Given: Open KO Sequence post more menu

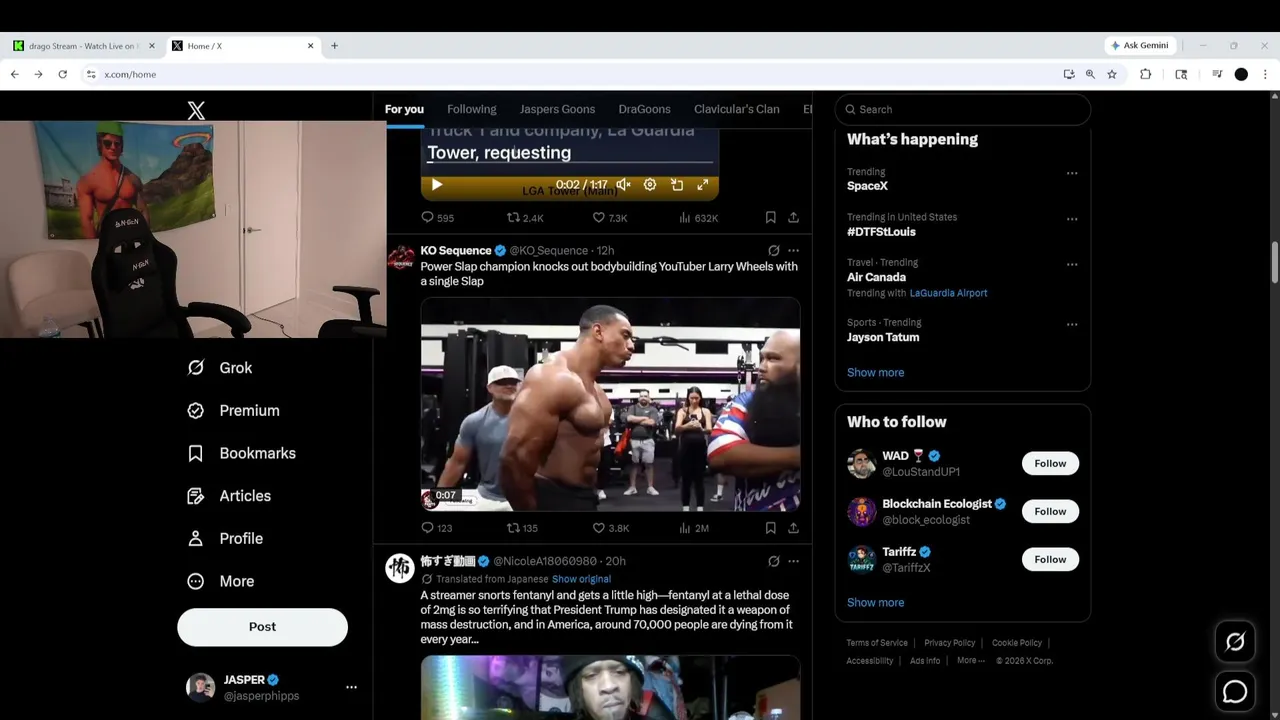Looking at the screenshot, I should pyautogui.click(x=793, y=251).
